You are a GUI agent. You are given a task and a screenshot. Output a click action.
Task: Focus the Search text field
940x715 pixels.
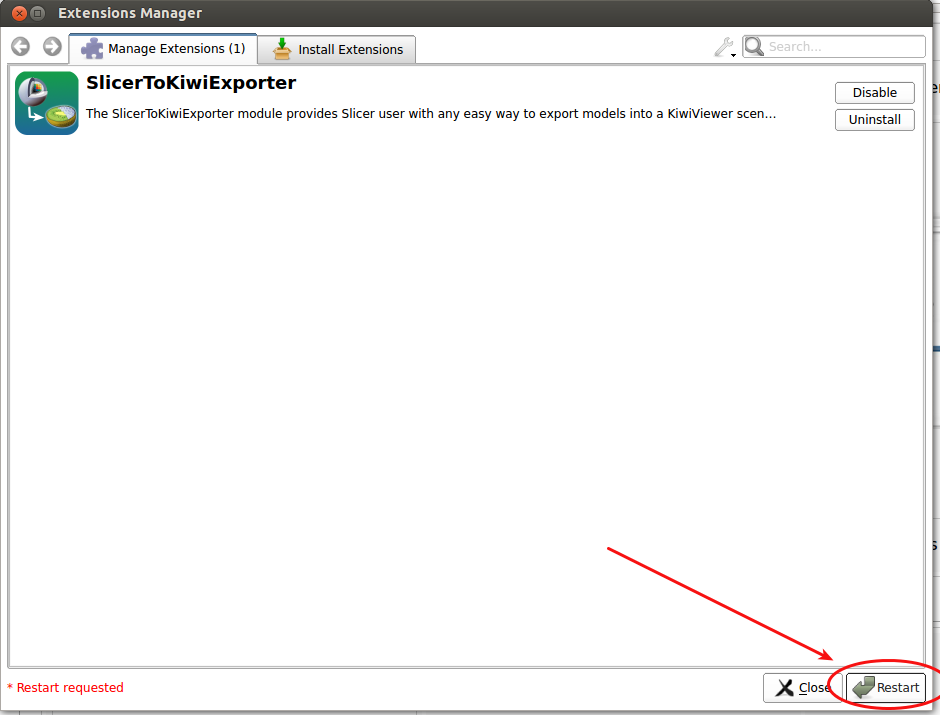[843, 47]
